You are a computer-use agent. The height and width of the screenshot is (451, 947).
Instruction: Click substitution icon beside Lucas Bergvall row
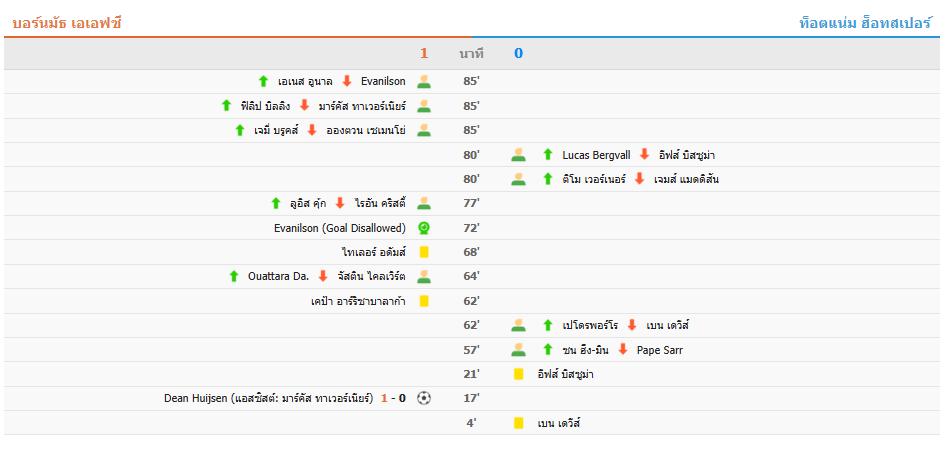(518, 155)
